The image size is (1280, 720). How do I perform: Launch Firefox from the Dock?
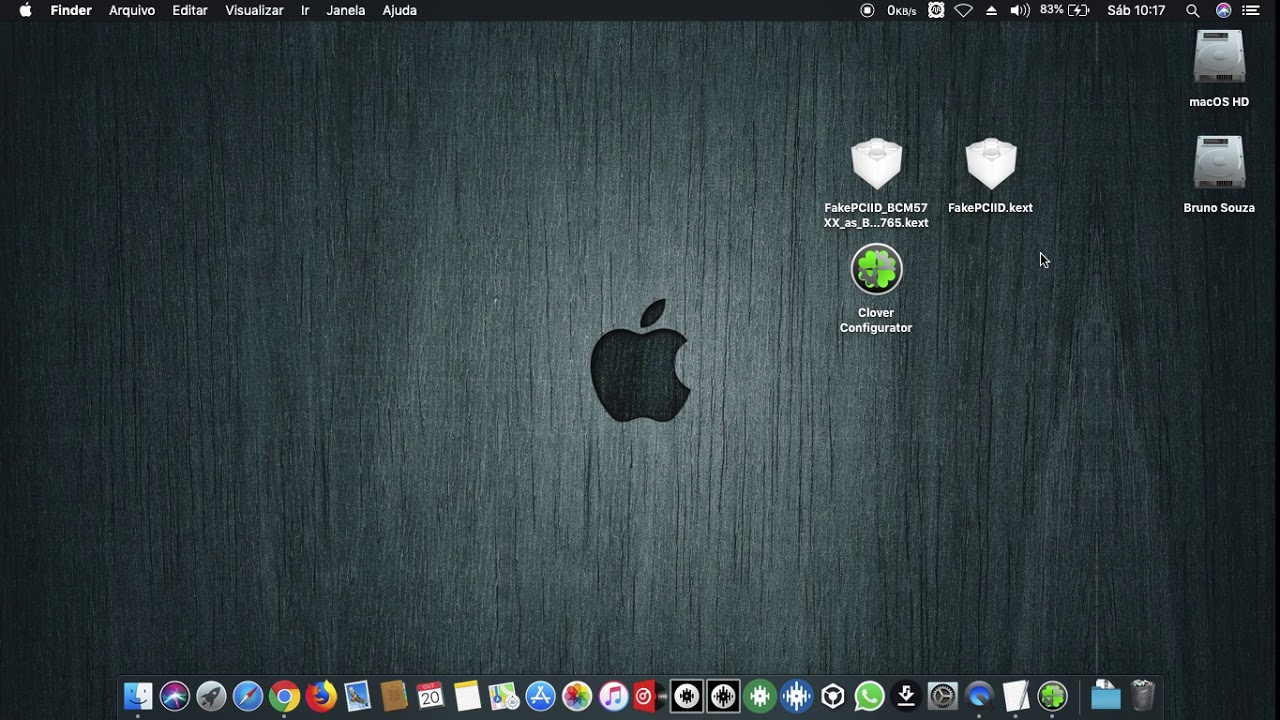point(321,696)
